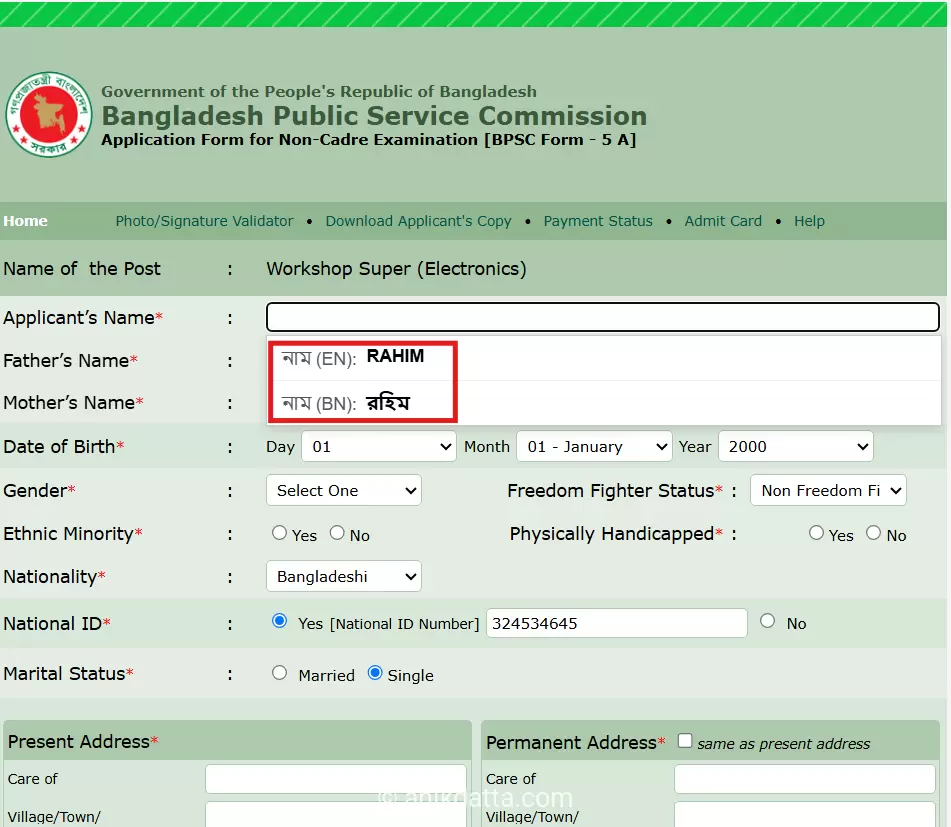
Task: Select Yes for National ID
Action: coord(280,621)
